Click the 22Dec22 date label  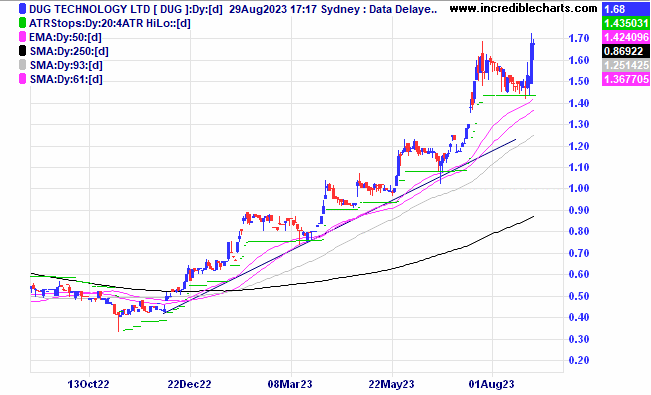pyautogui.click(x=189, y=384)
